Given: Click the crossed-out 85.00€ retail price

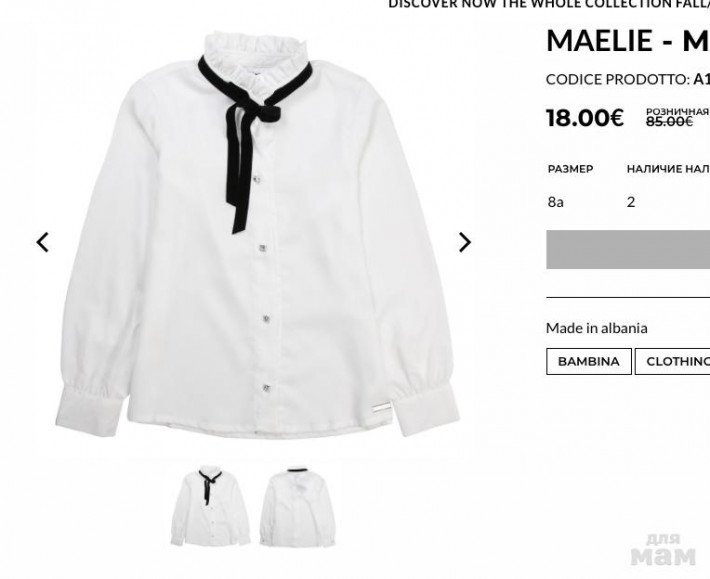Looking at the screenshot, I should pos(669,121).
